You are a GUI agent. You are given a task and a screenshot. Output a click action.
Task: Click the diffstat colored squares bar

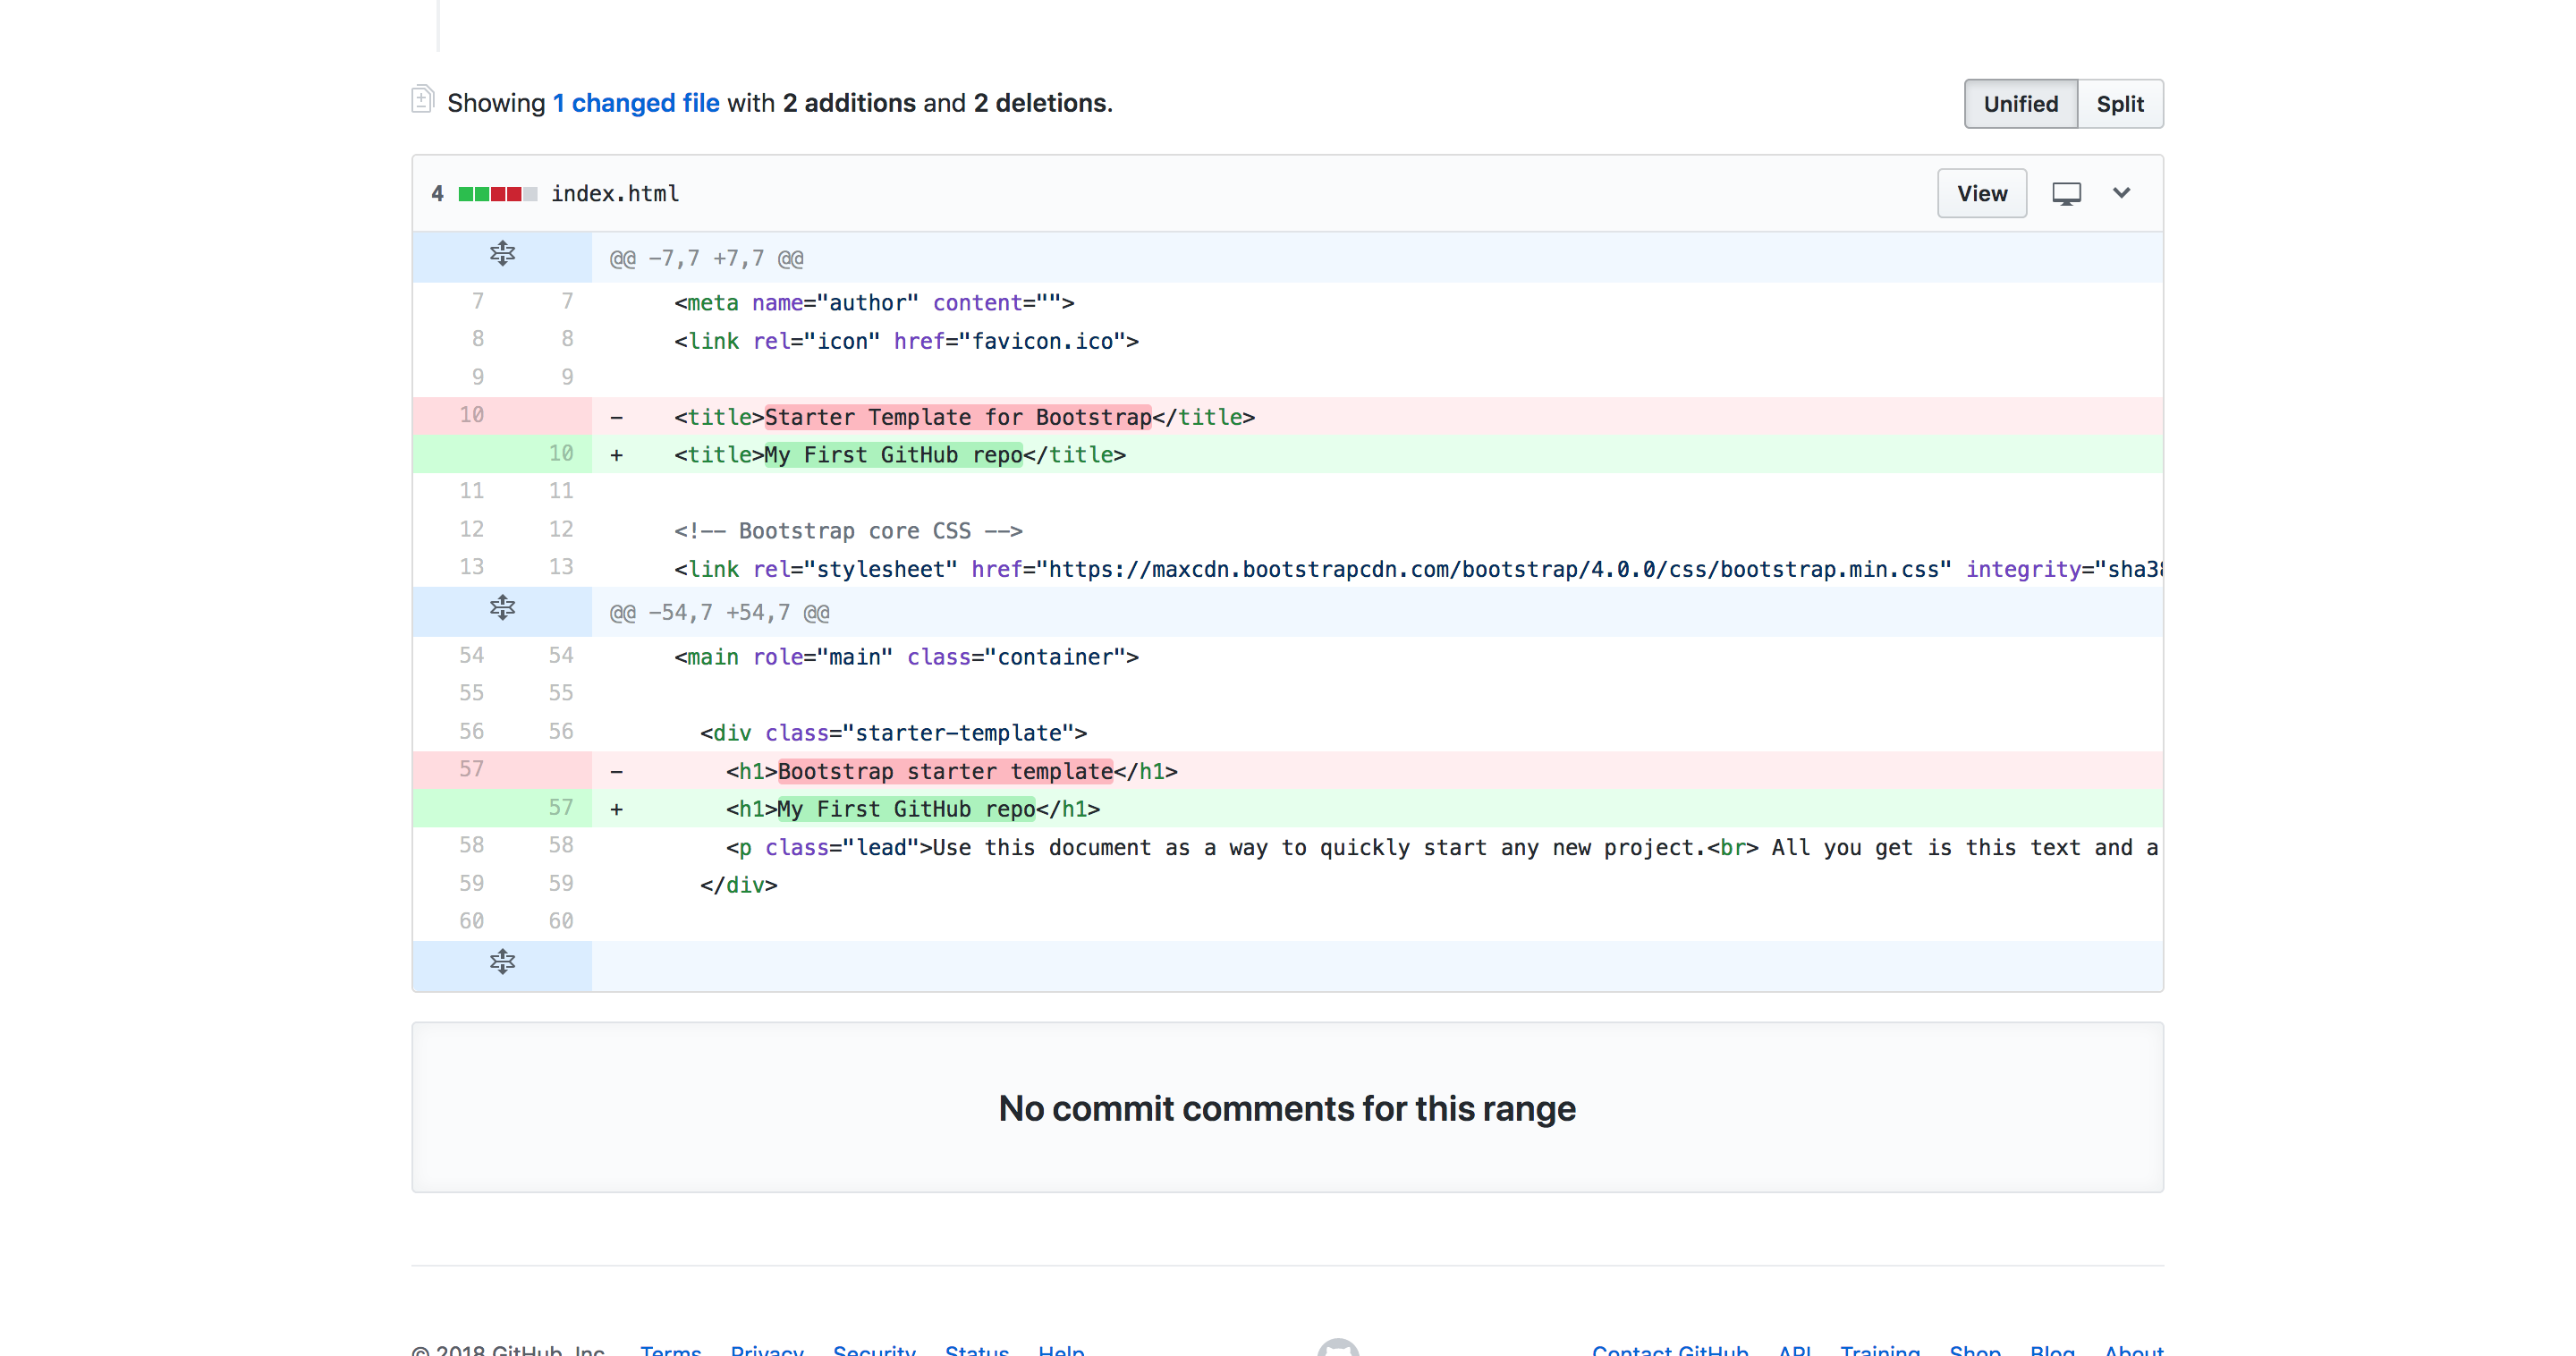coord(497,194)
